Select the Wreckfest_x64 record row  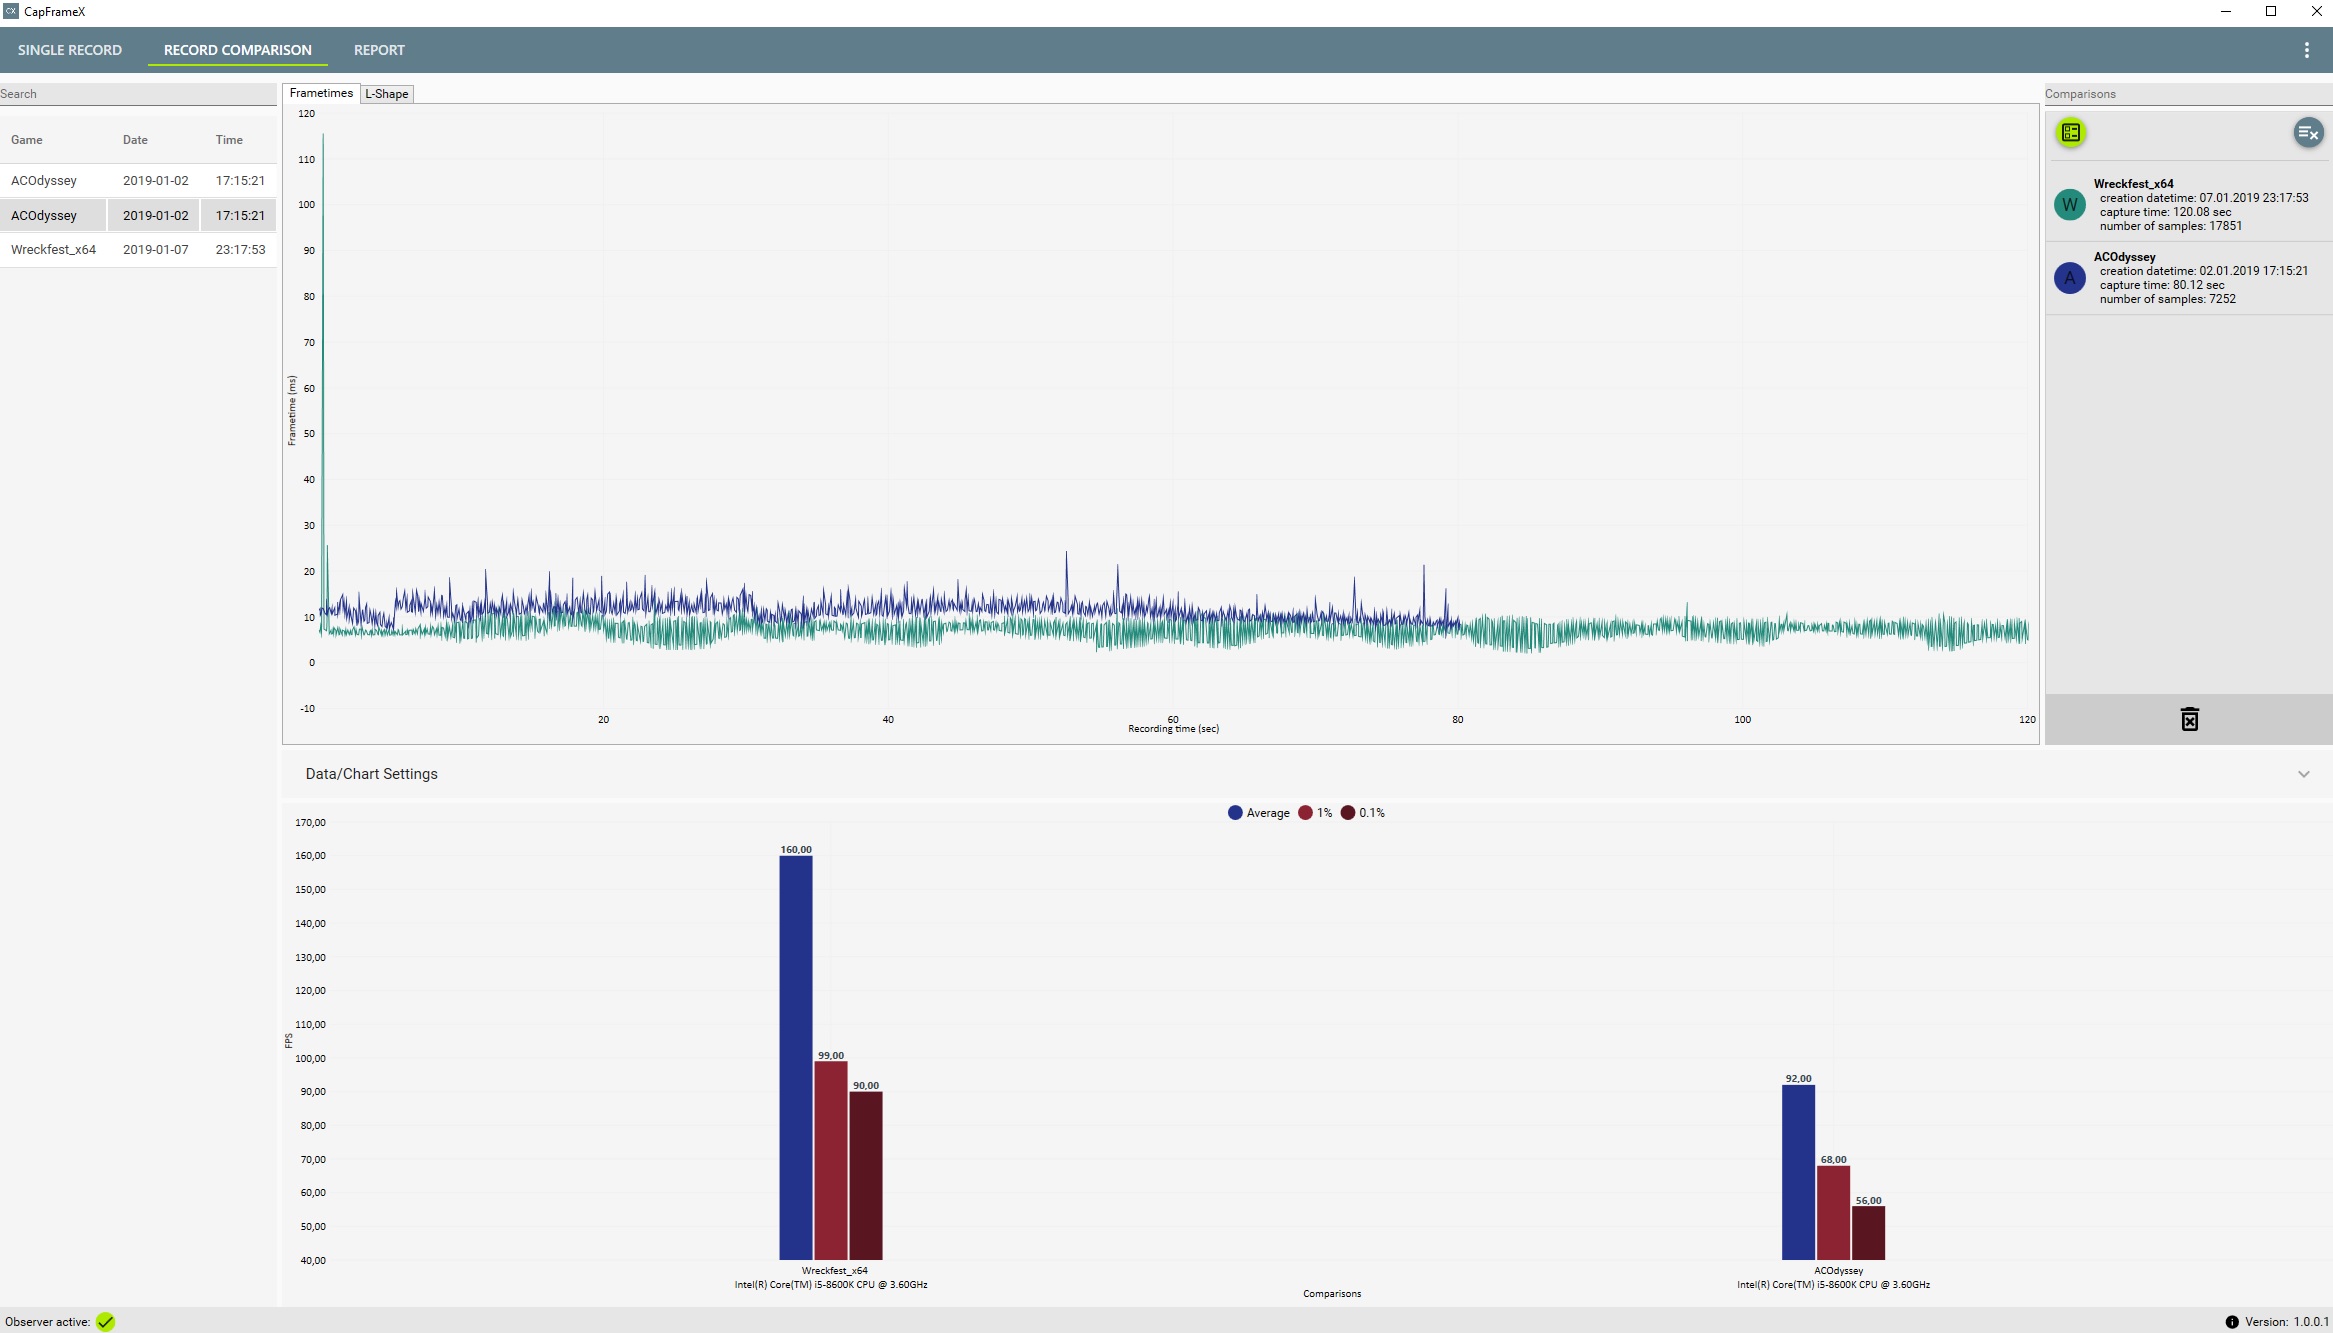coord(138,250)
